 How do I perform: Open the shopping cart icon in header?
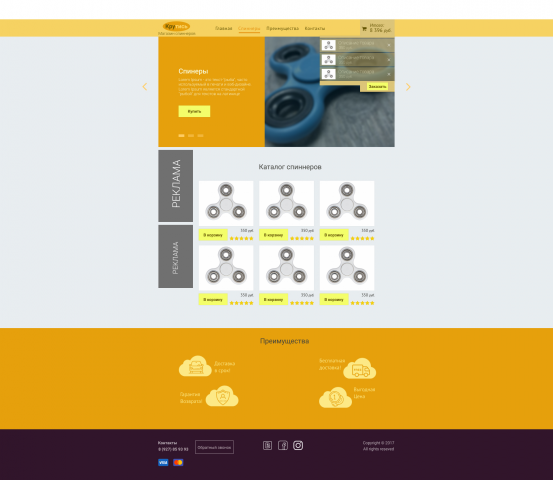pos(364,29)
